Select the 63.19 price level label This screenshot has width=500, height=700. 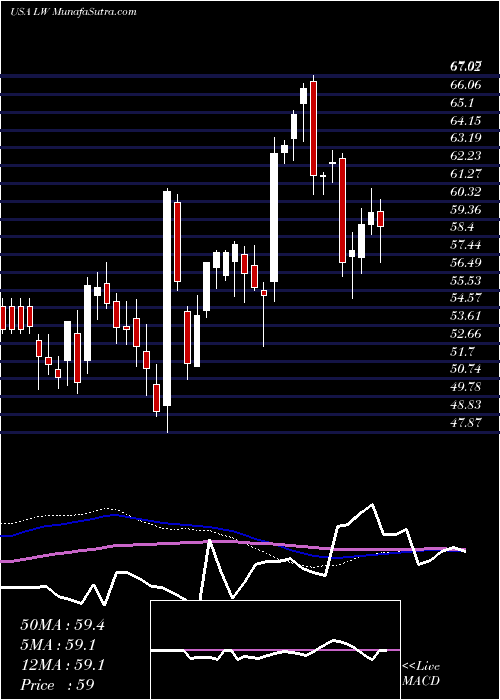click(x=466, y=138)
